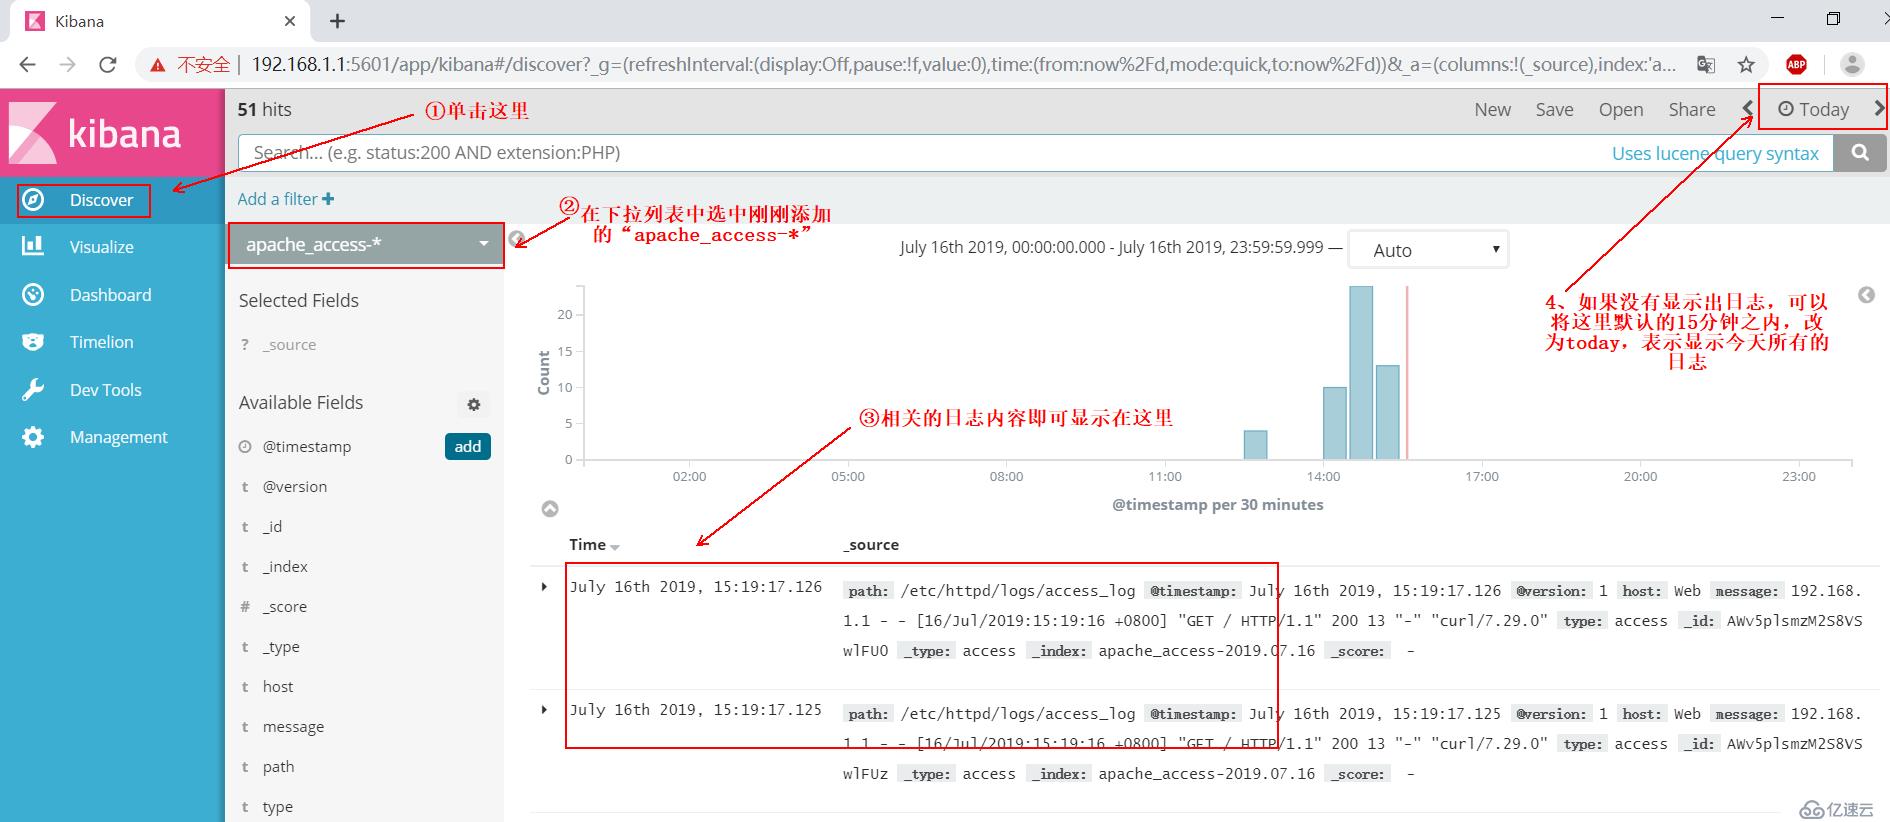
Task: Open the Visualize section
Action: pos(101,247)
